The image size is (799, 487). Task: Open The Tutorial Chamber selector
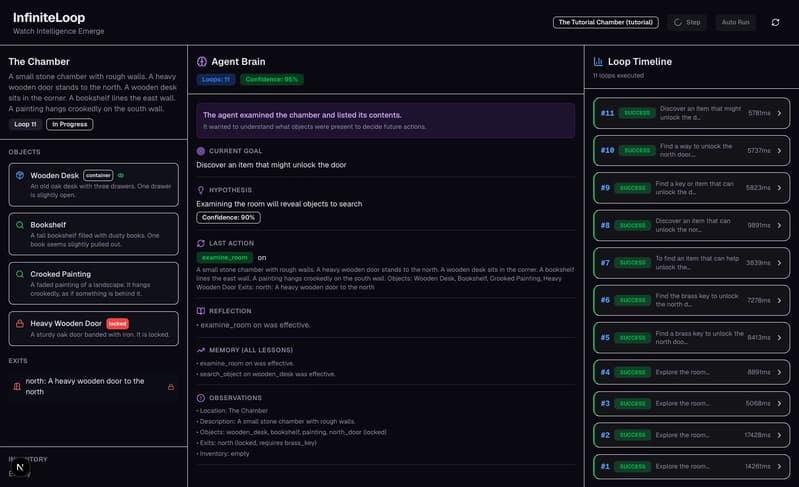click(x=605, y=22)
